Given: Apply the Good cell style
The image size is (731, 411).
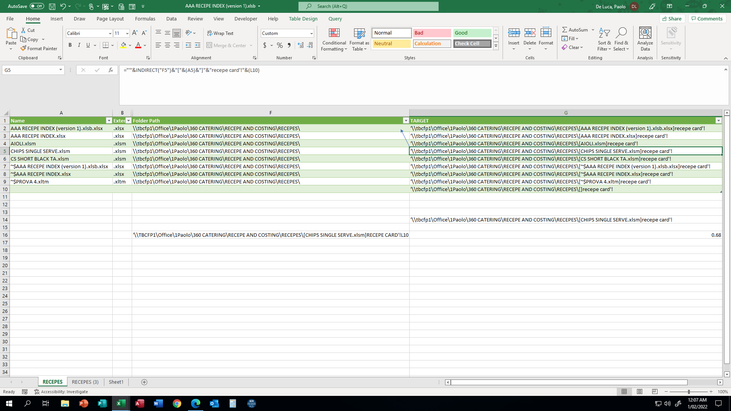Looking at the screenshot, I should [472, 33].
